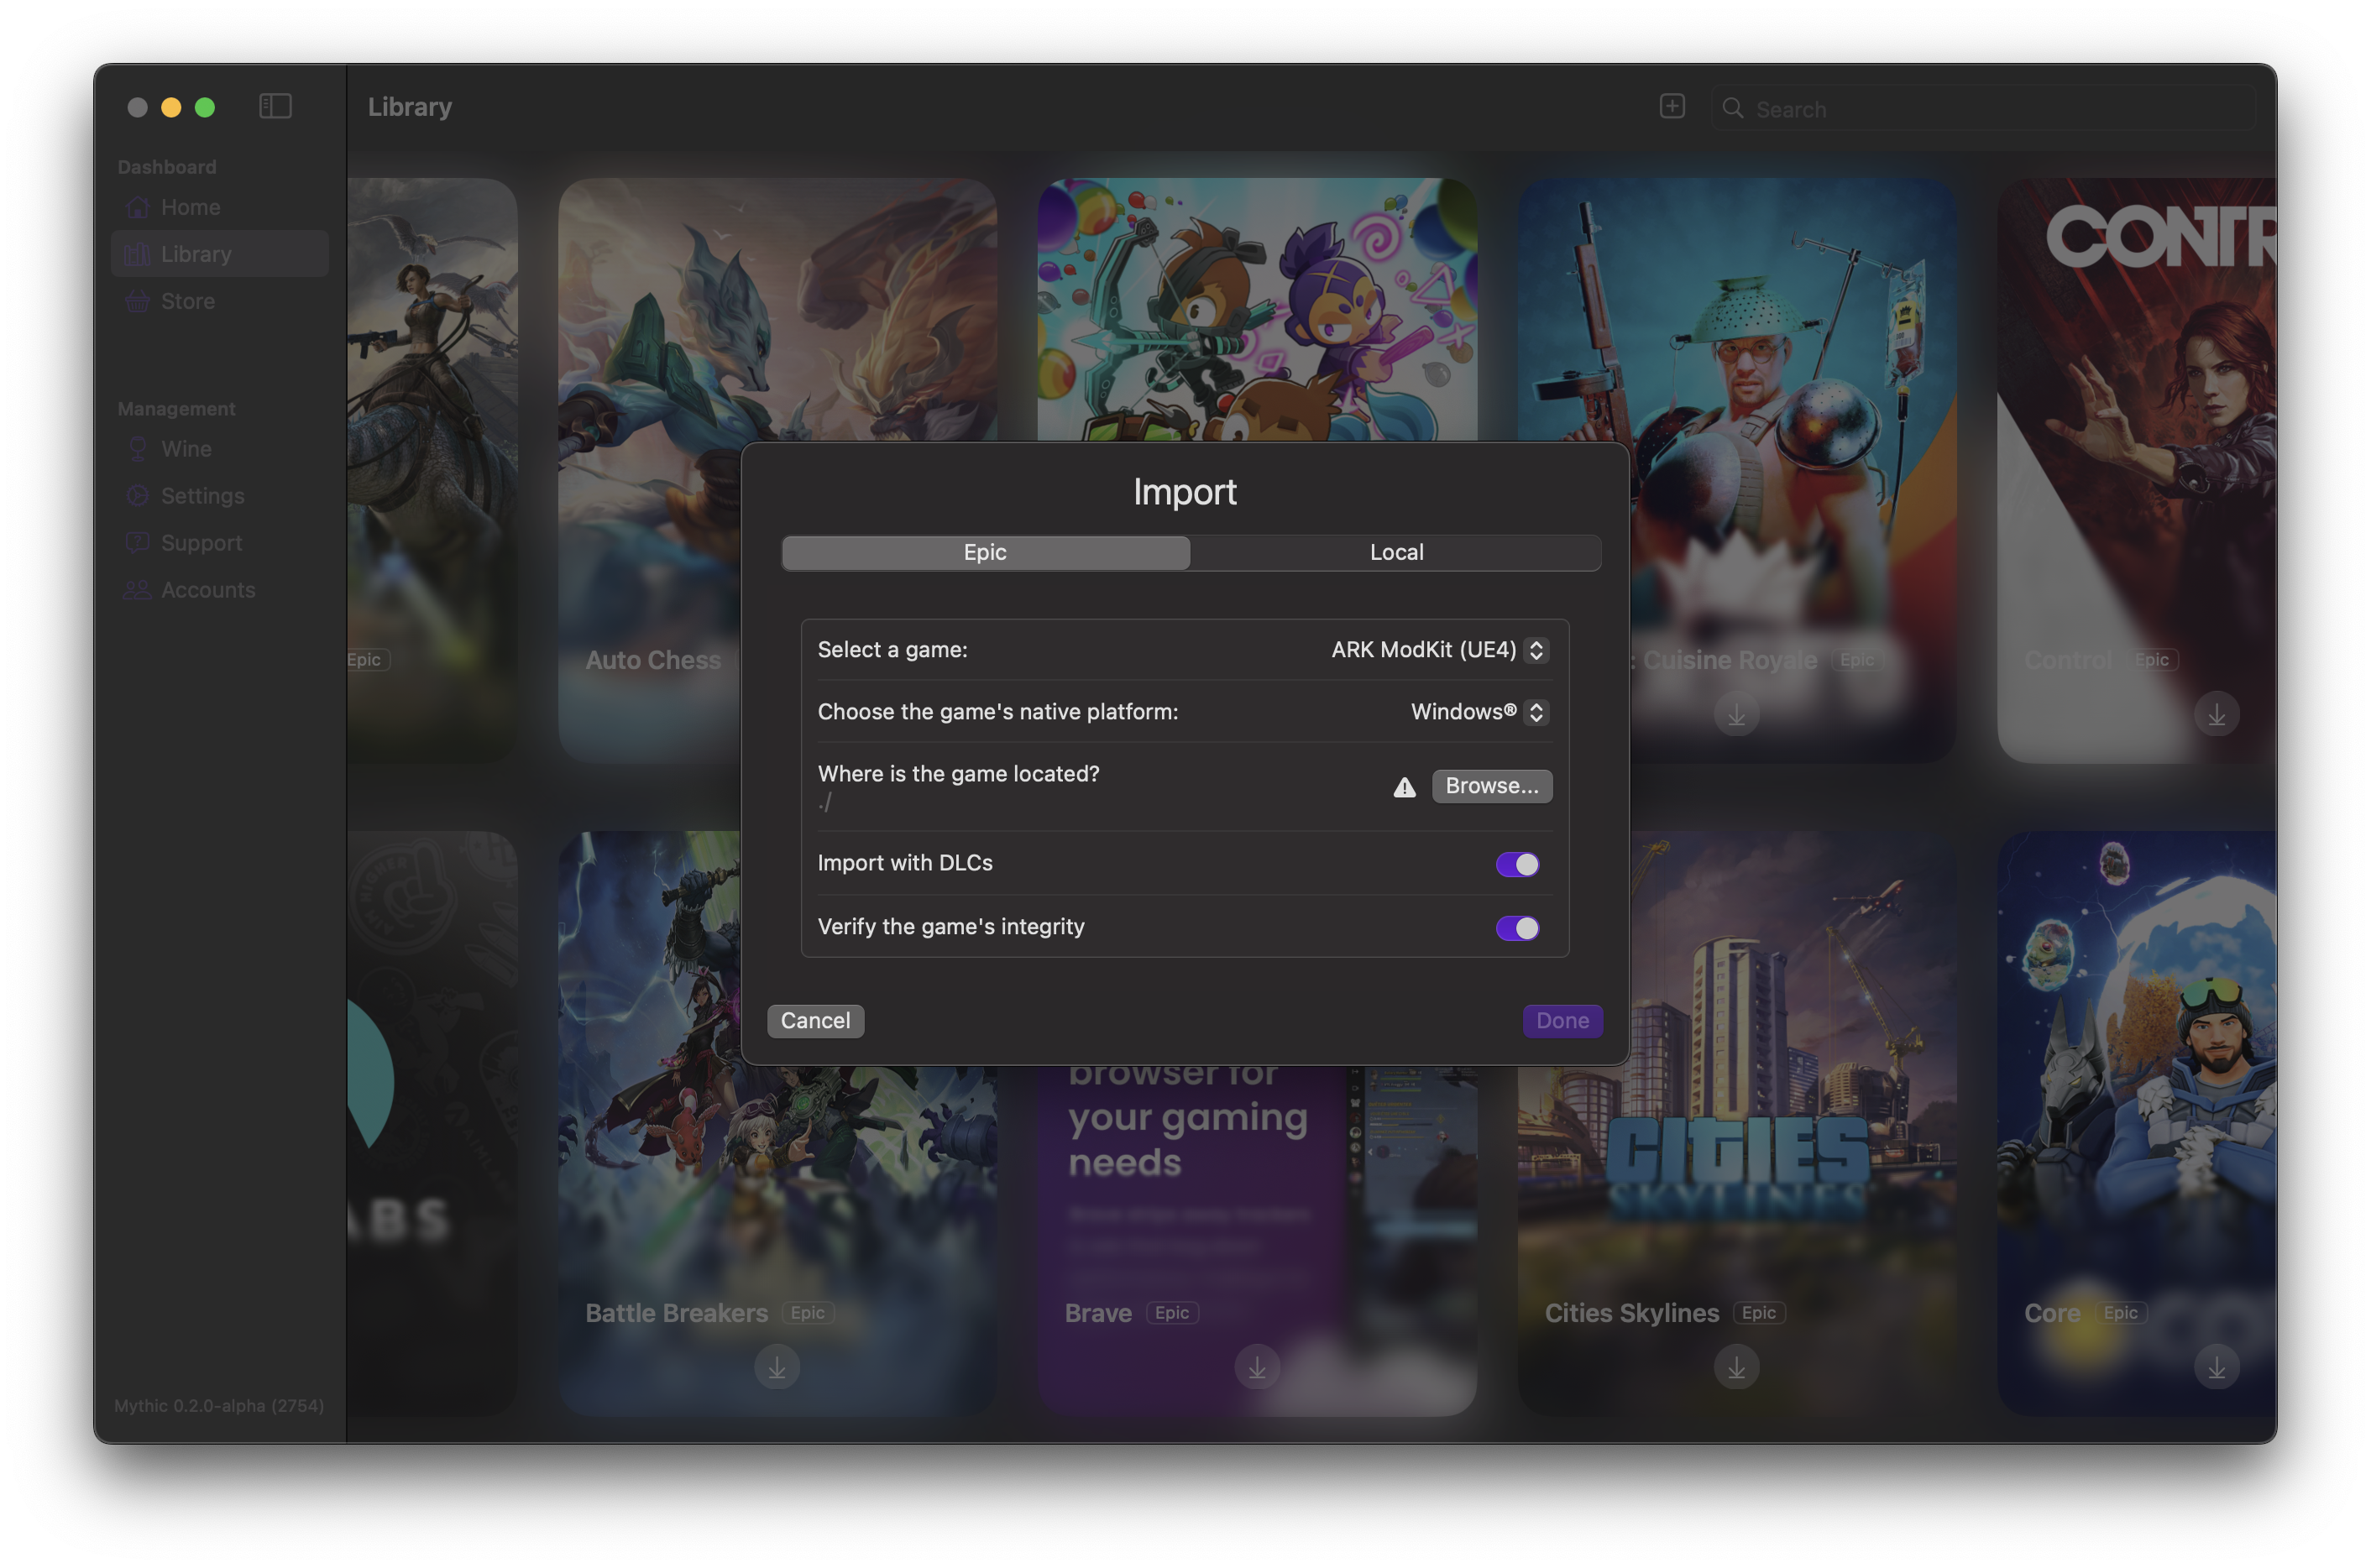Viewport: 2371px width, 1568px height.
Task: Click Epic badge beside Brave
Action: [x=1171, y=1313]
